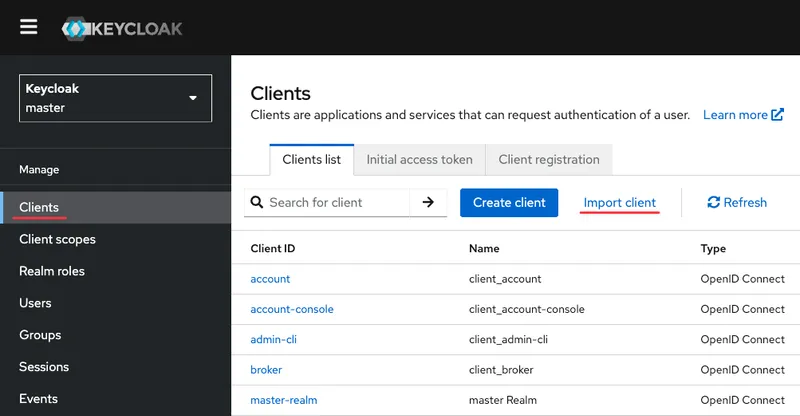
Task: Open the Learn more external link
Action: [x=743, y=115]
